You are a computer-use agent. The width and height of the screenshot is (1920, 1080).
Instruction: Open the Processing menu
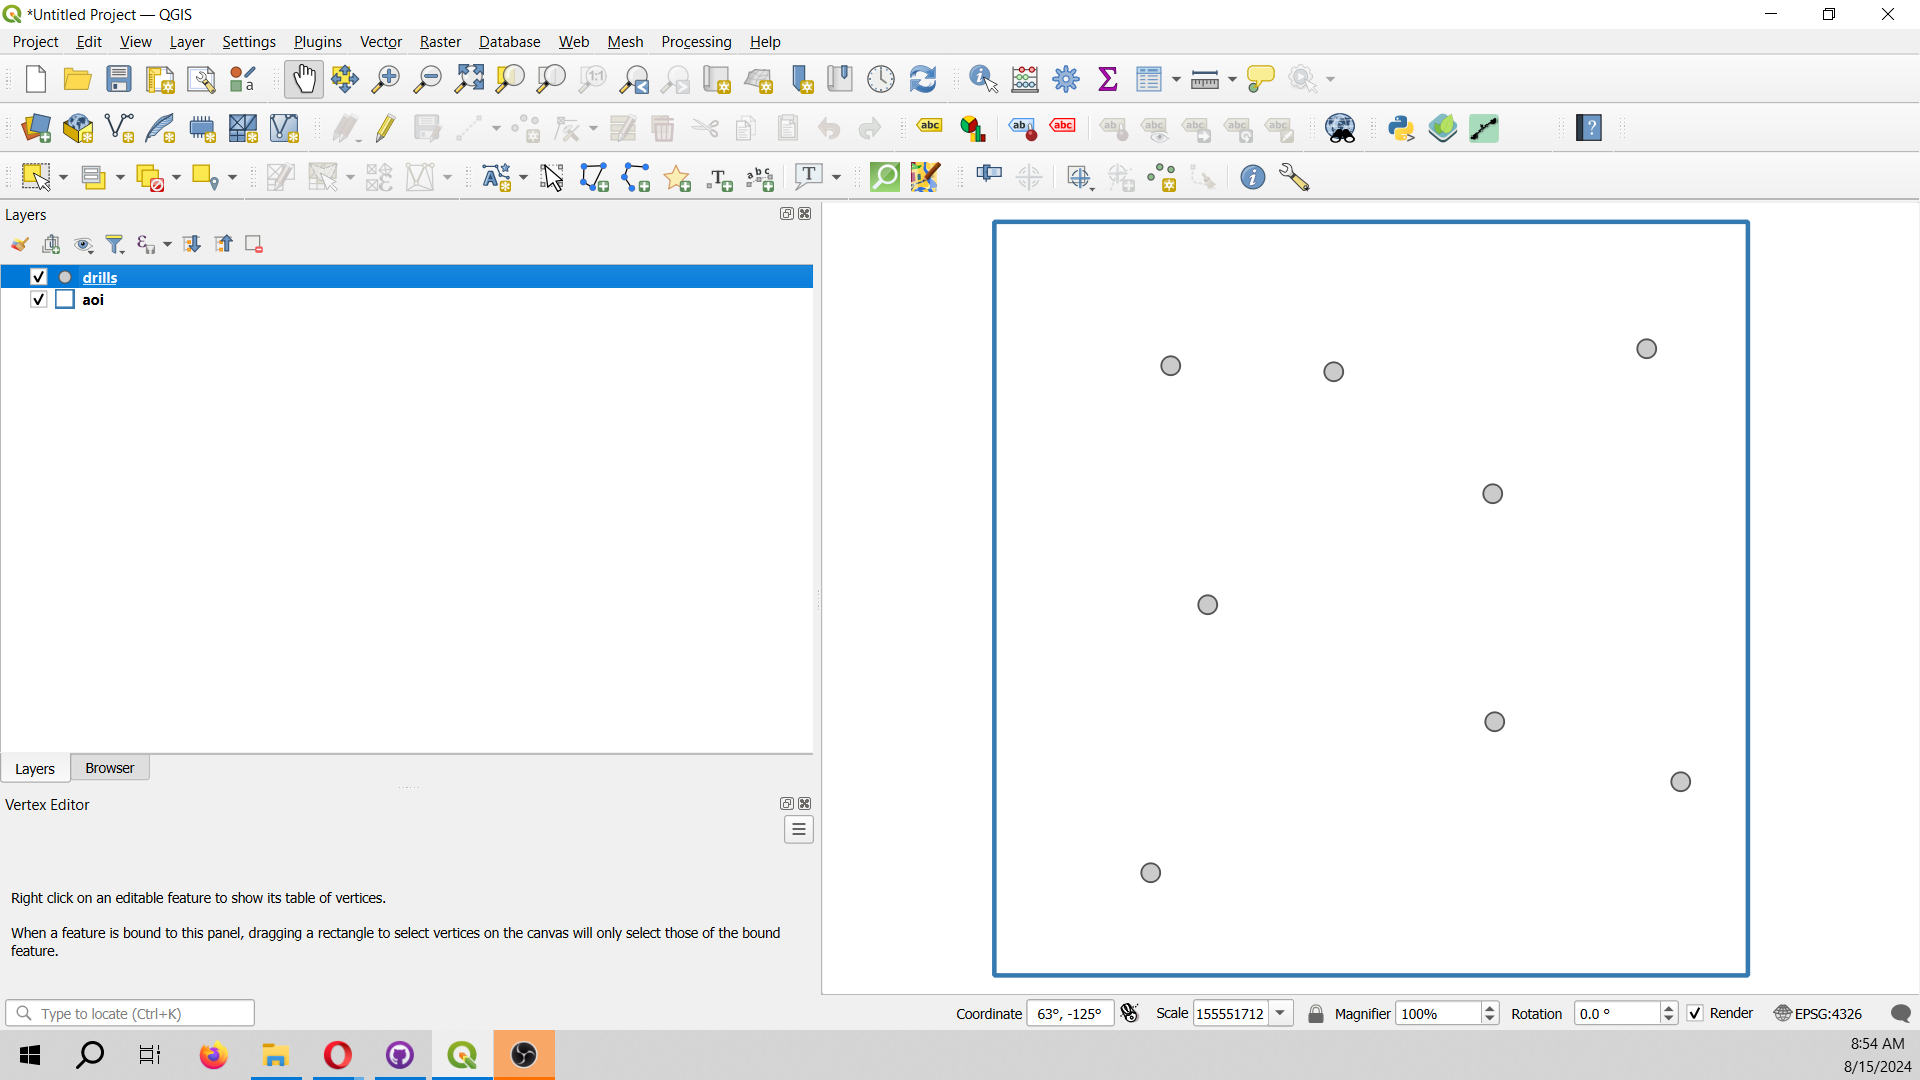[x=696, y=41]
